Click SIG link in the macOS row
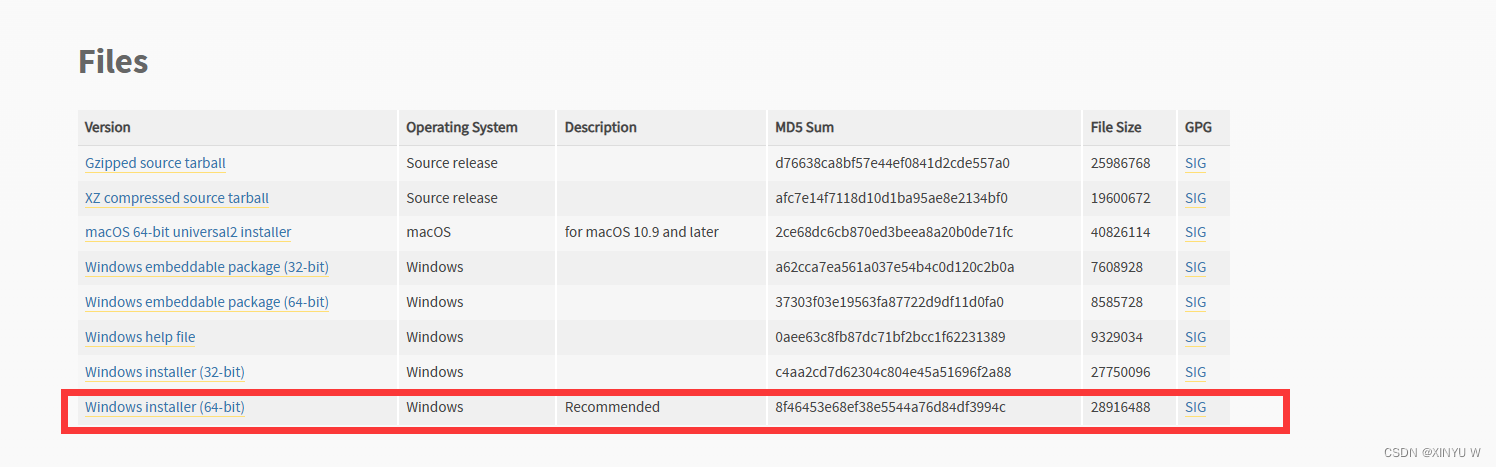This screenshot has width=1496, height=467. pyautogui.click(x=1195, y=232)
